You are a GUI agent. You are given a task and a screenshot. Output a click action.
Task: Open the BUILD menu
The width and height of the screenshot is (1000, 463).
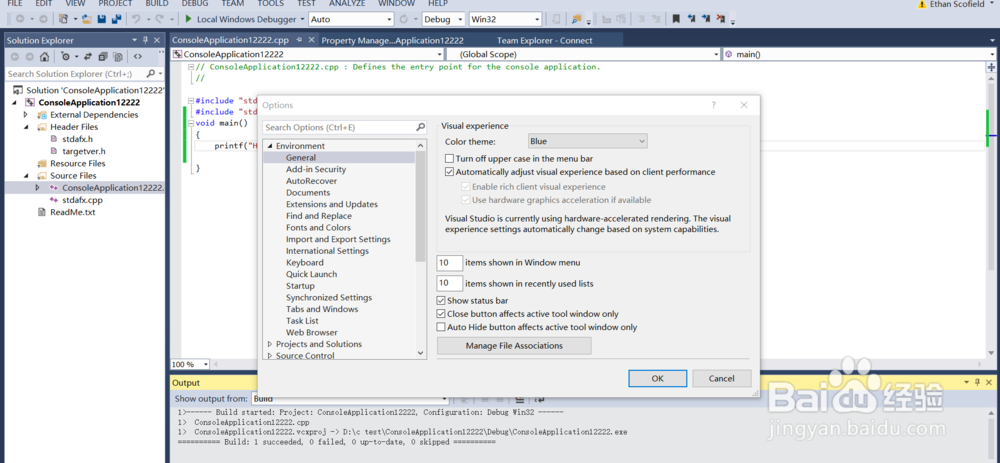click(x=157, y=3)
